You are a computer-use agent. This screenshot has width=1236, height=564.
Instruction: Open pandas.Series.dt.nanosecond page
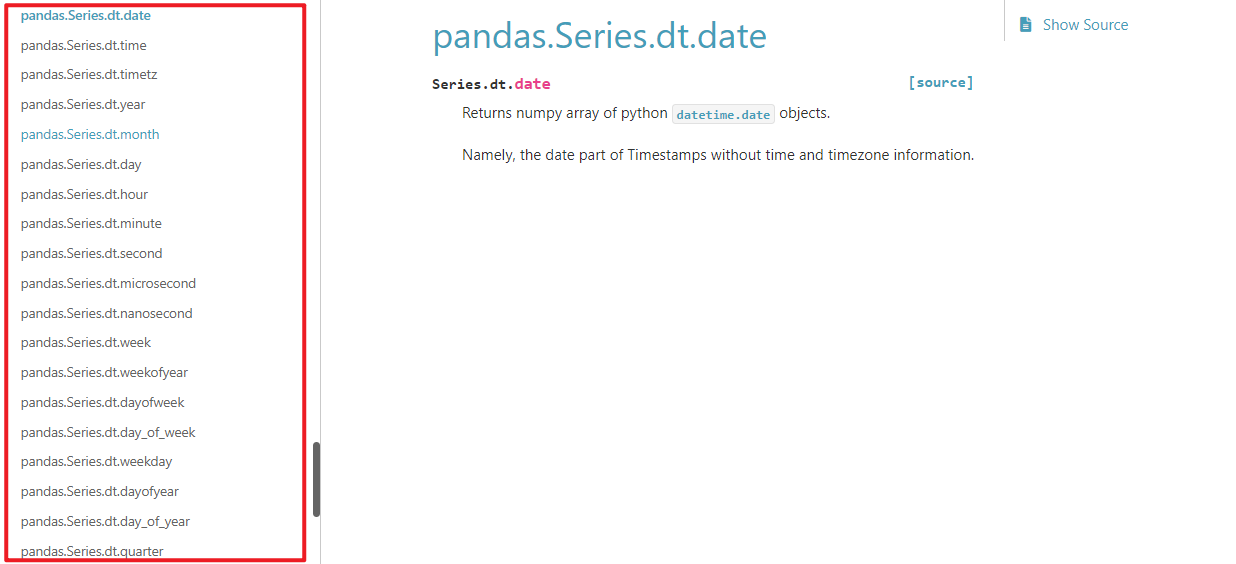[x=106, y=313]
